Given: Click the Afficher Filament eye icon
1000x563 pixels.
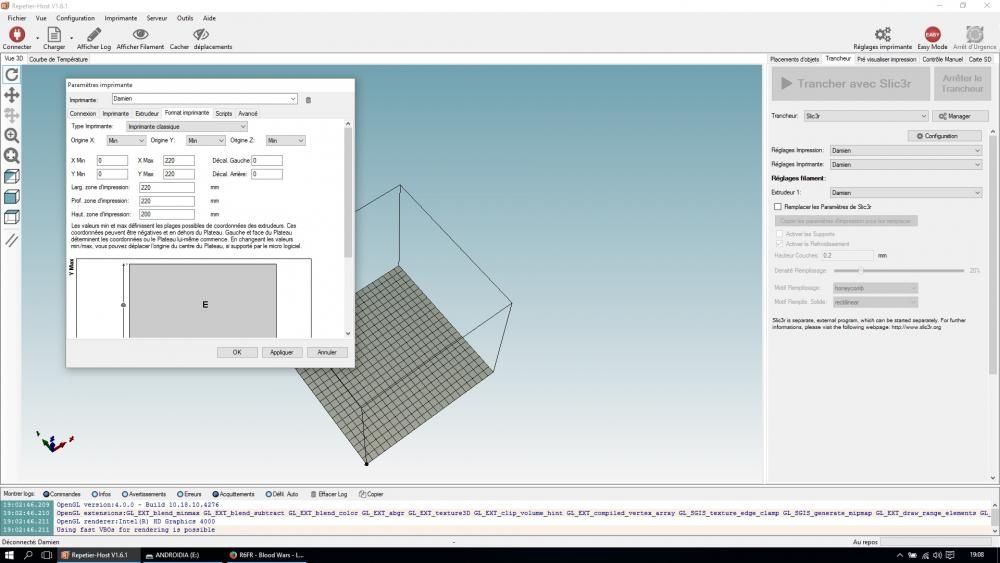Looking at the screenshot, I should click(x=140, y=34).
